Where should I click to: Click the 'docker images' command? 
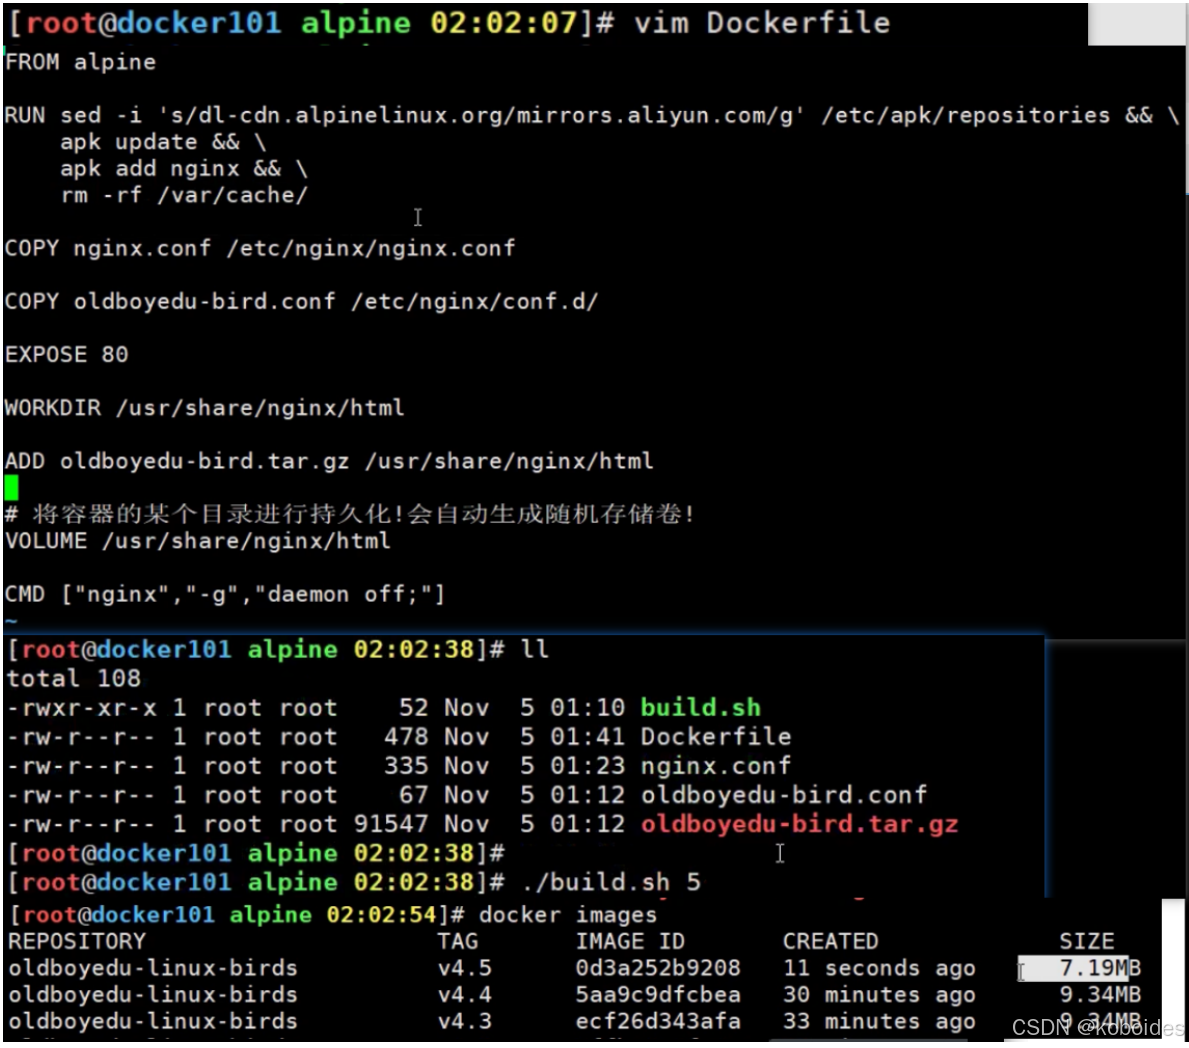(x=567, y=915)
